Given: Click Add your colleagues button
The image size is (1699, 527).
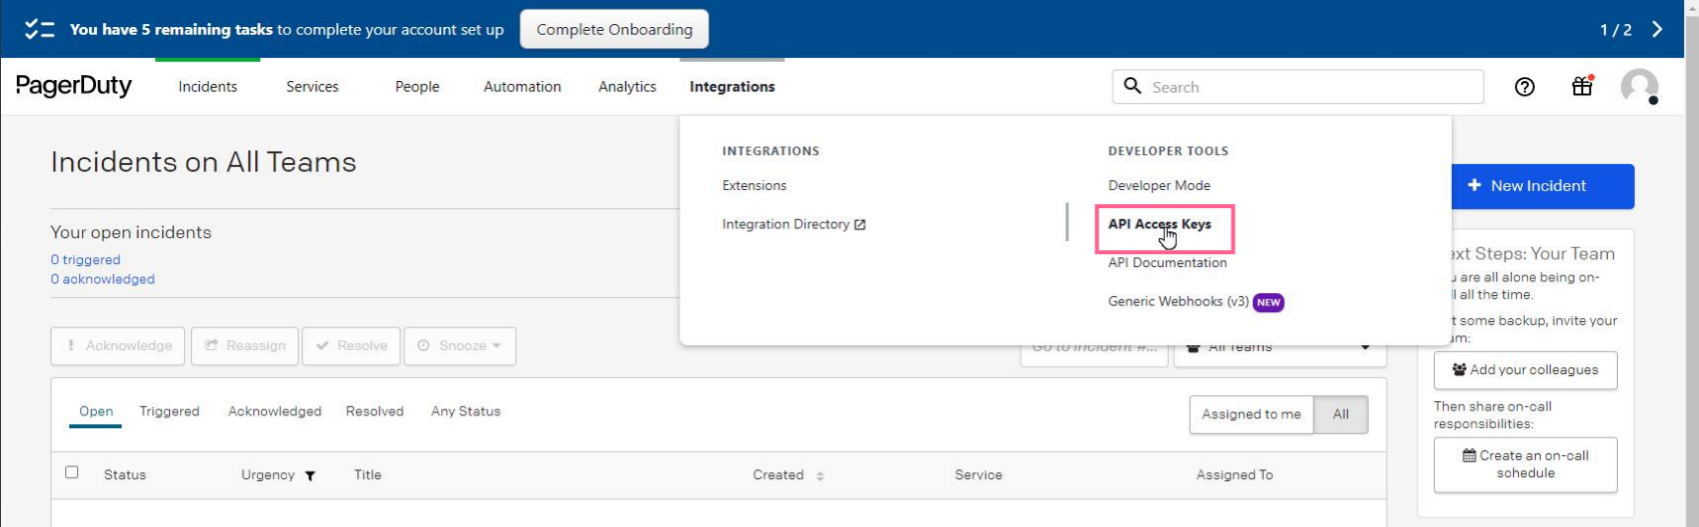Looking at the screenshot, I should [x=1525, y=370].
